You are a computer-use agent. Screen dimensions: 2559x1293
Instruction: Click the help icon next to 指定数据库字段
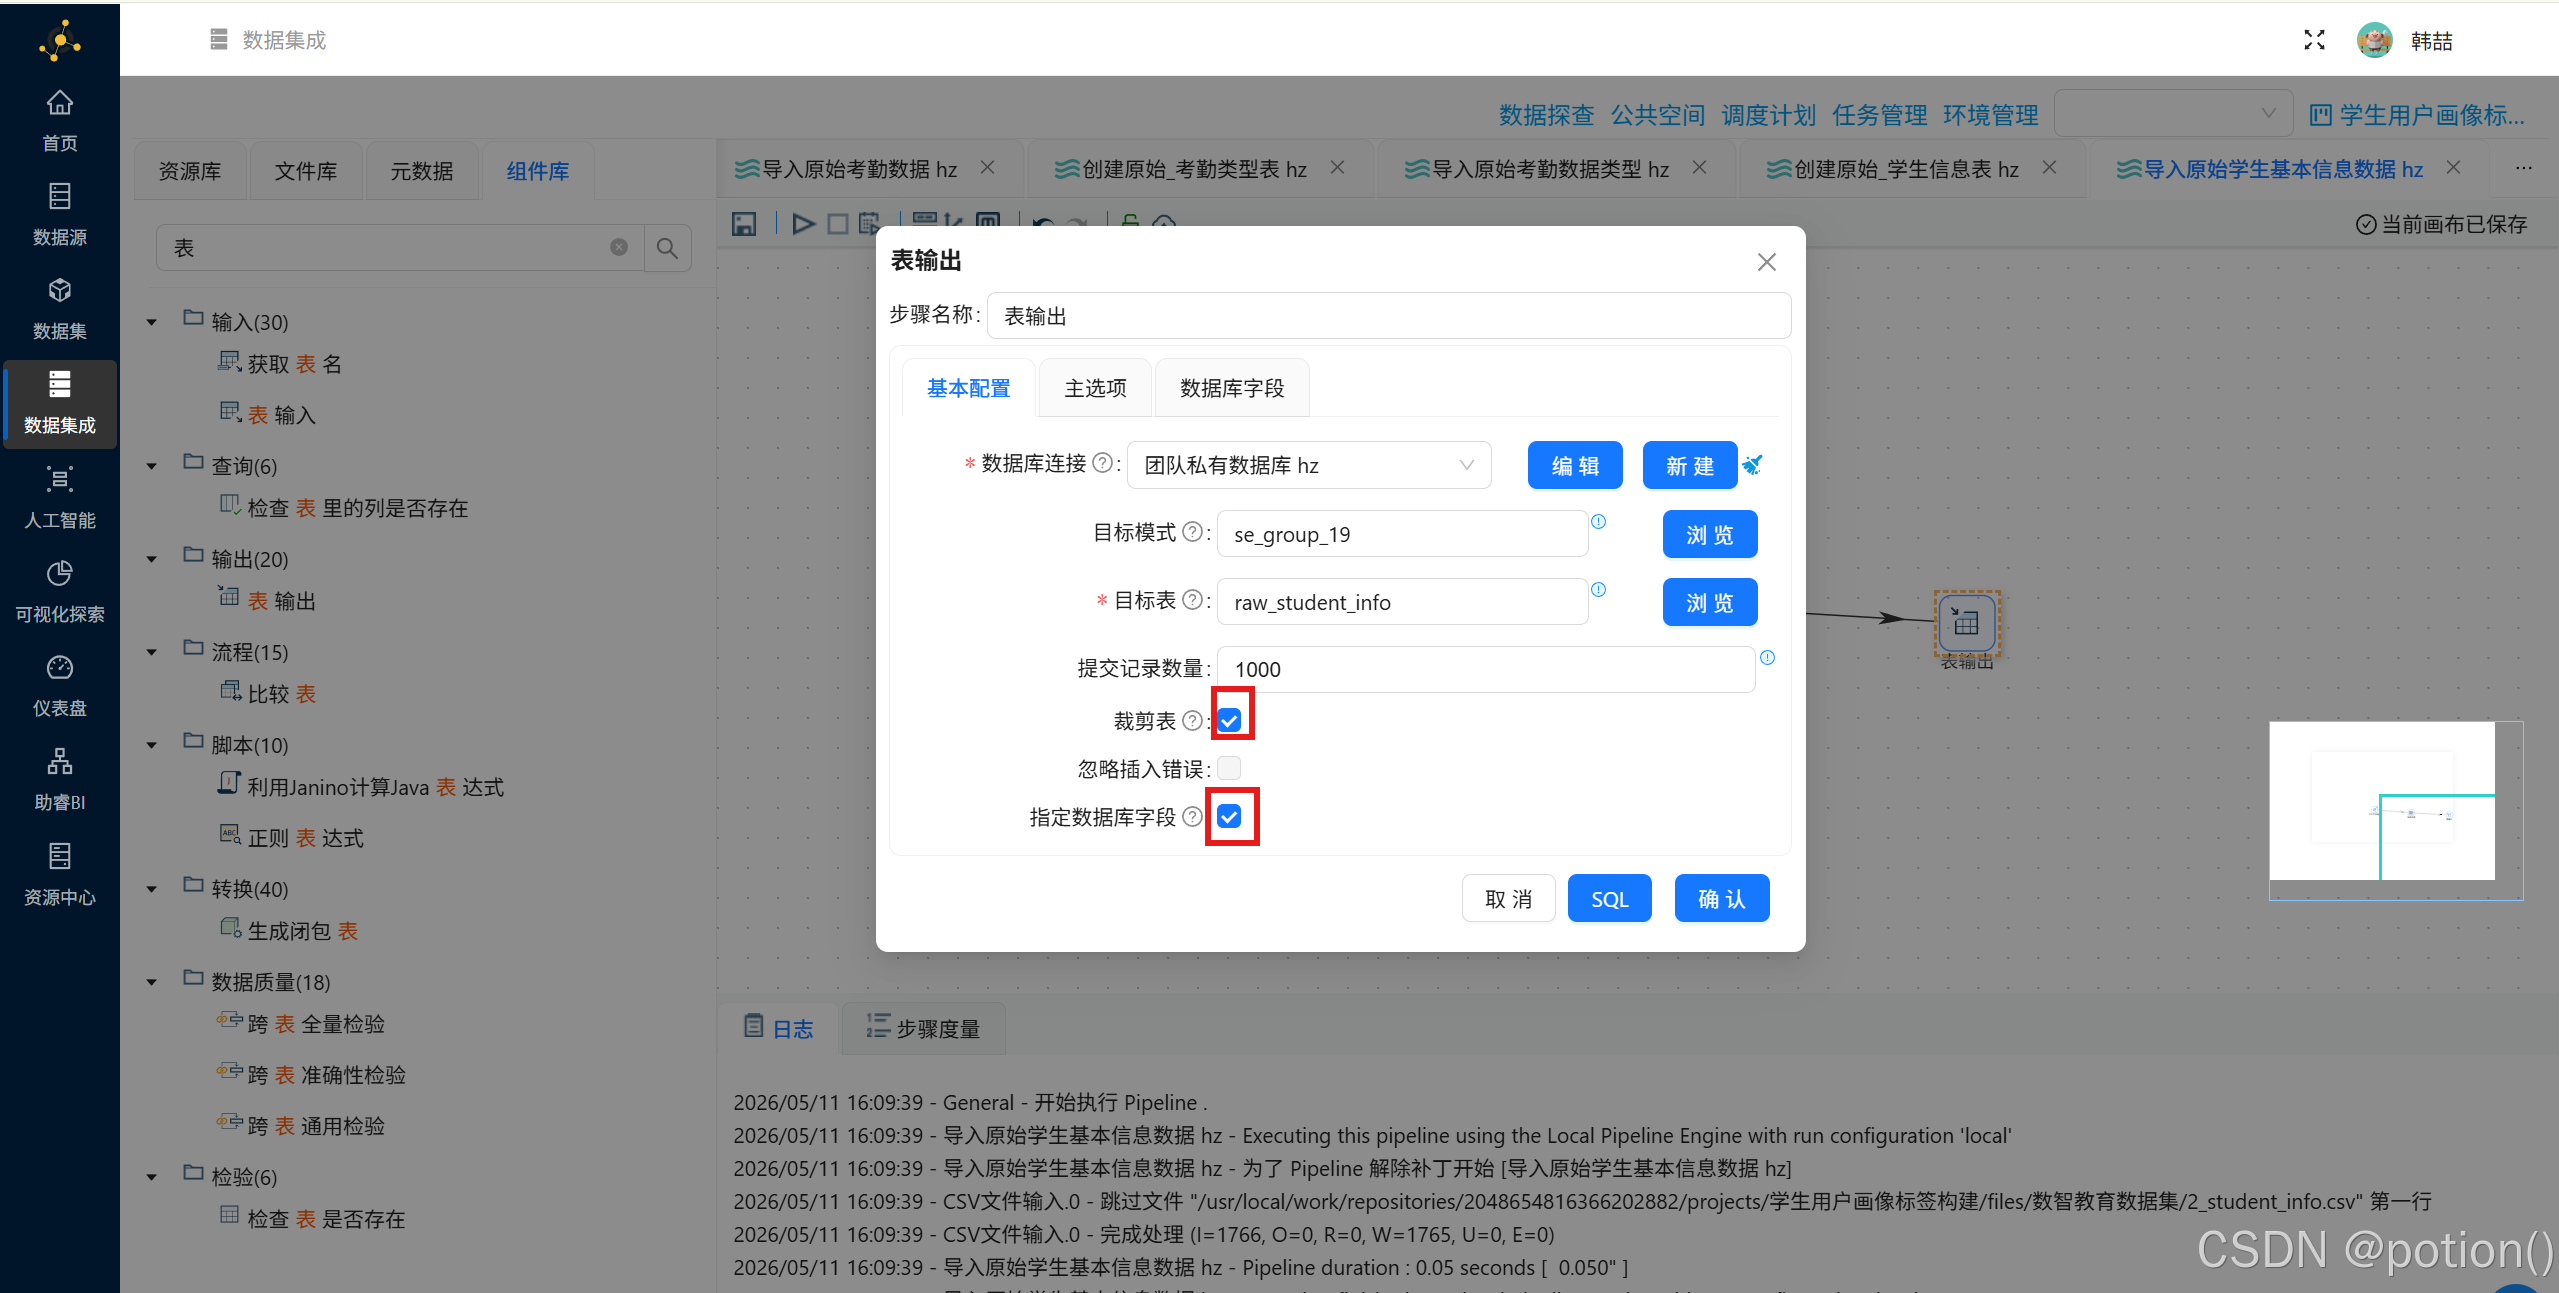coord(1192,817)
